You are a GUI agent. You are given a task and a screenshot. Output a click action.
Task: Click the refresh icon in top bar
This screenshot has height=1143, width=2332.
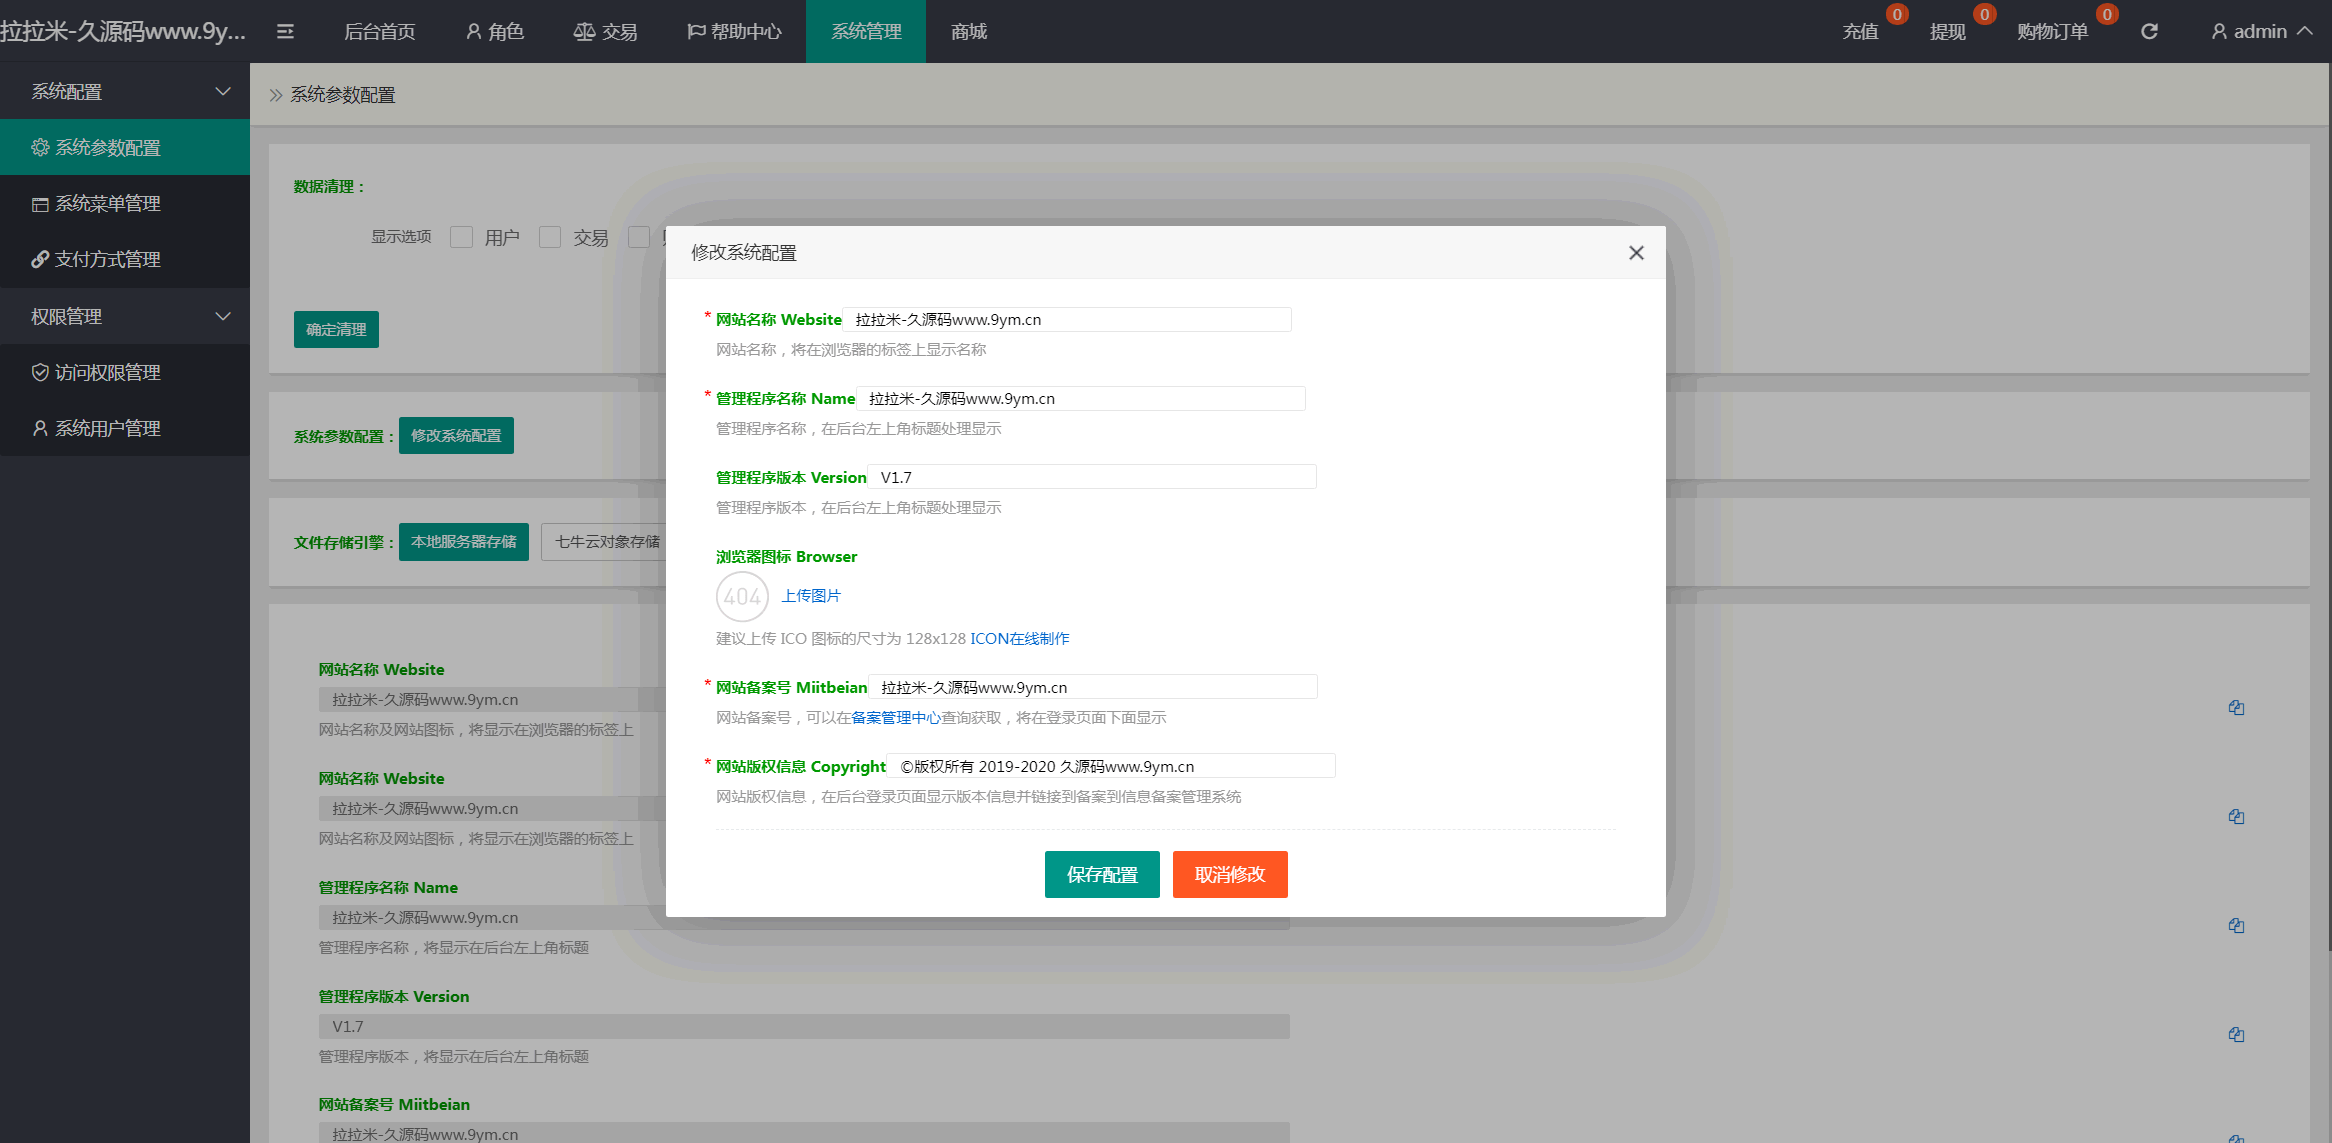(2149, 32)
